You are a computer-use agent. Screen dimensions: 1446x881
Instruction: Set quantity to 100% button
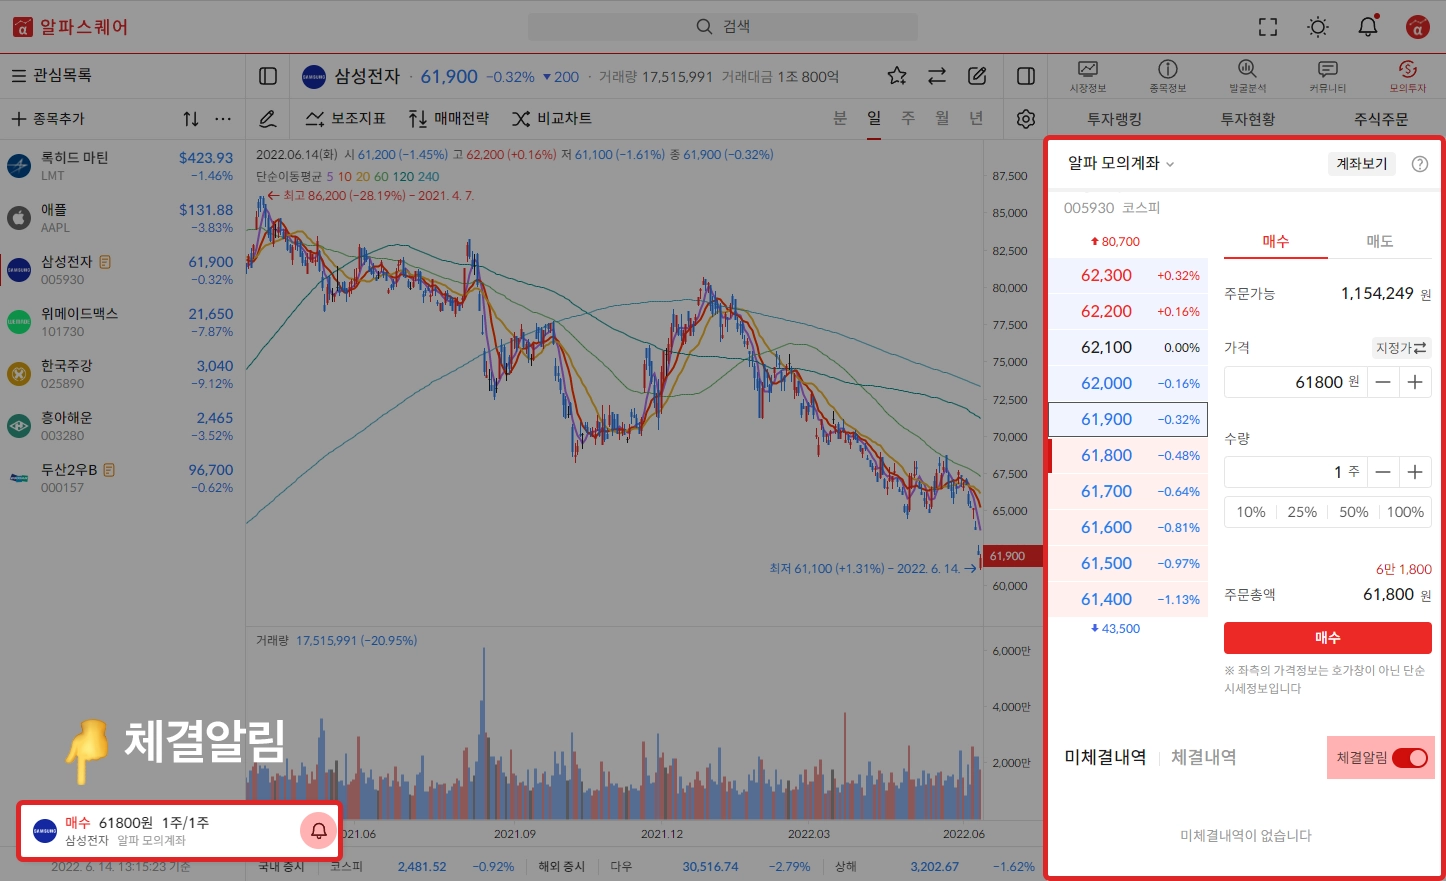tap(1406, 512)
